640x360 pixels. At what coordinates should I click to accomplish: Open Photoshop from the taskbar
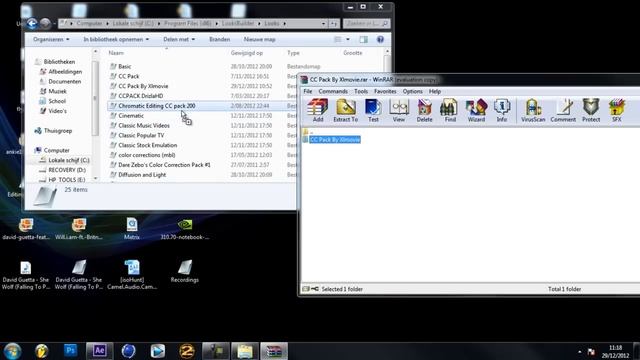(x=70, y=351)
